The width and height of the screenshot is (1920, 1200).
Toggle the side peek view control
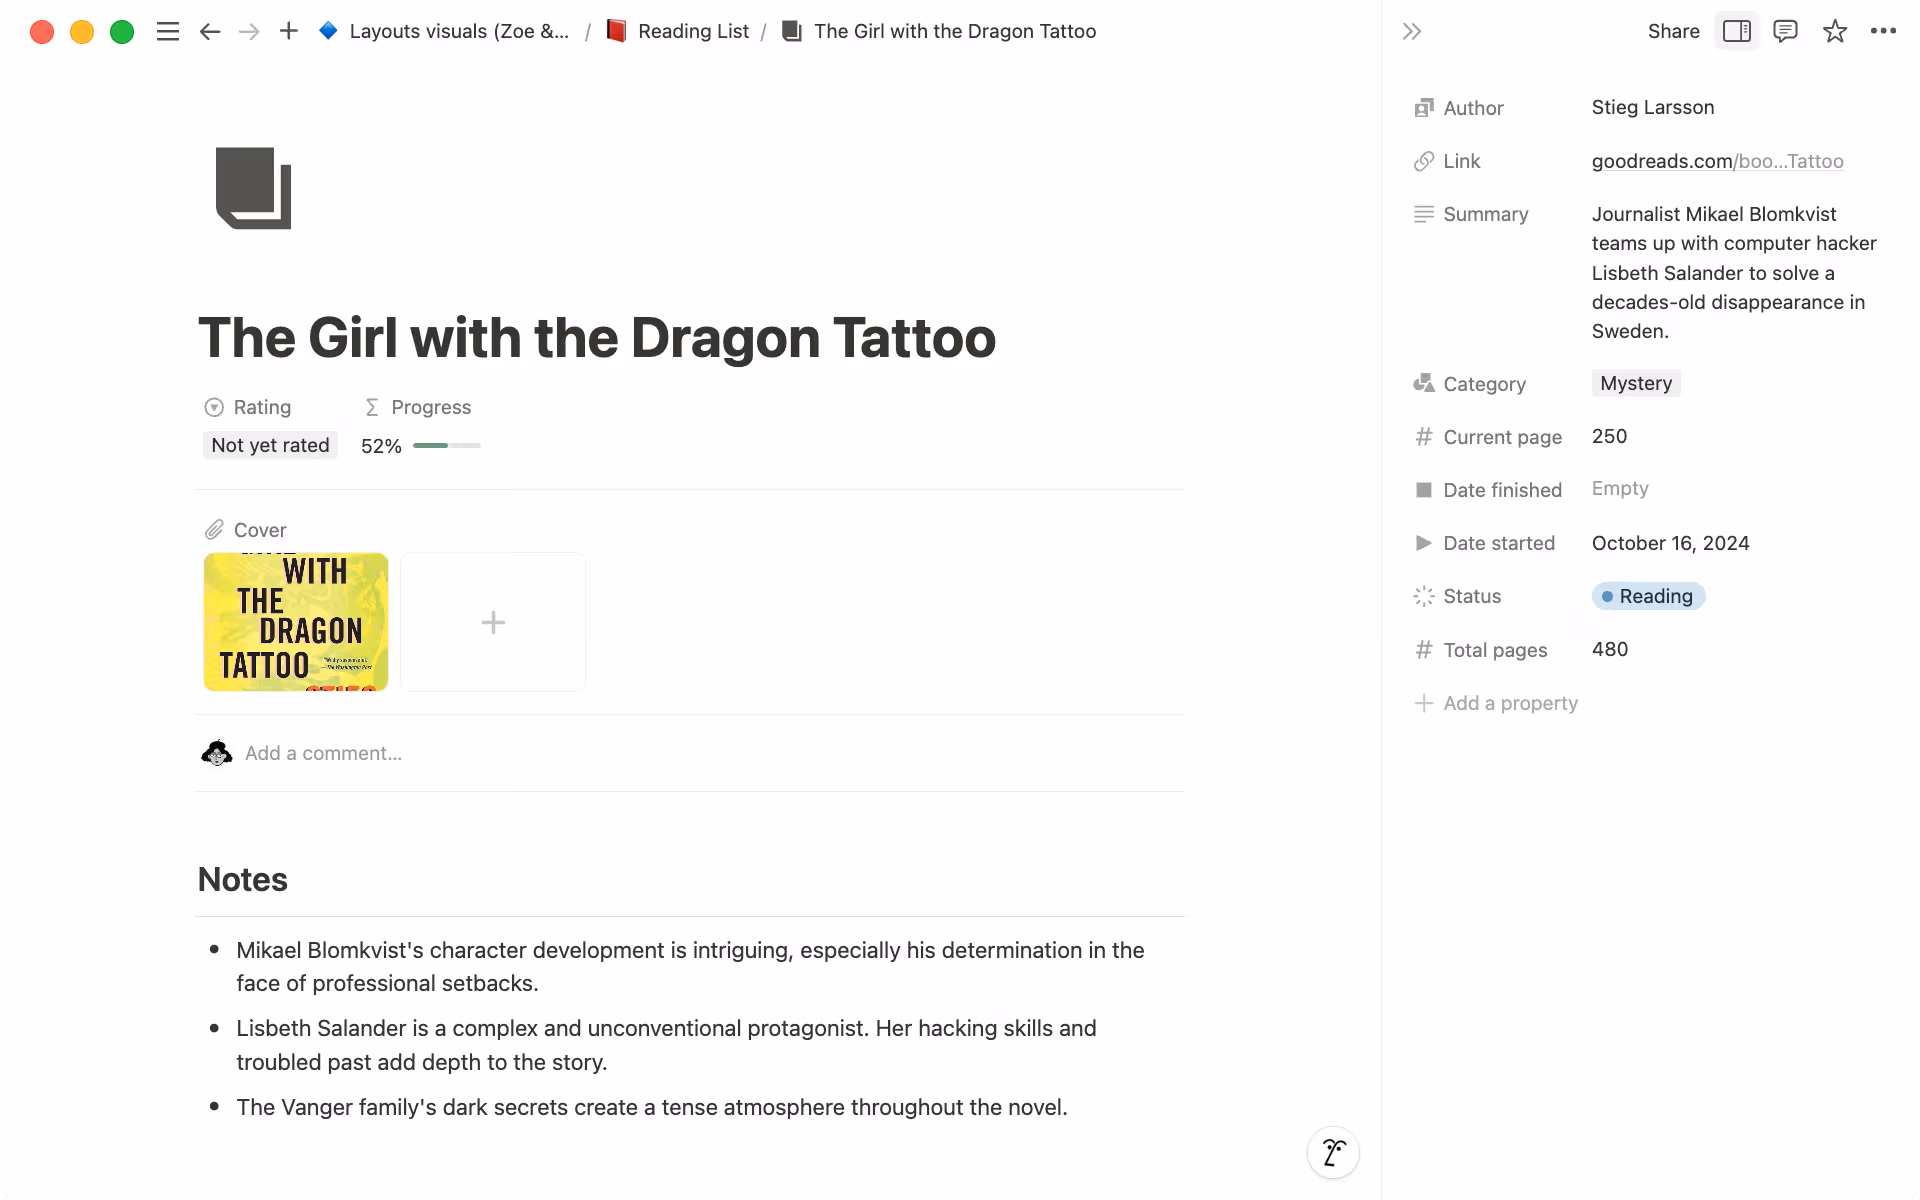pyautogui.click(x=1737, y=31)
